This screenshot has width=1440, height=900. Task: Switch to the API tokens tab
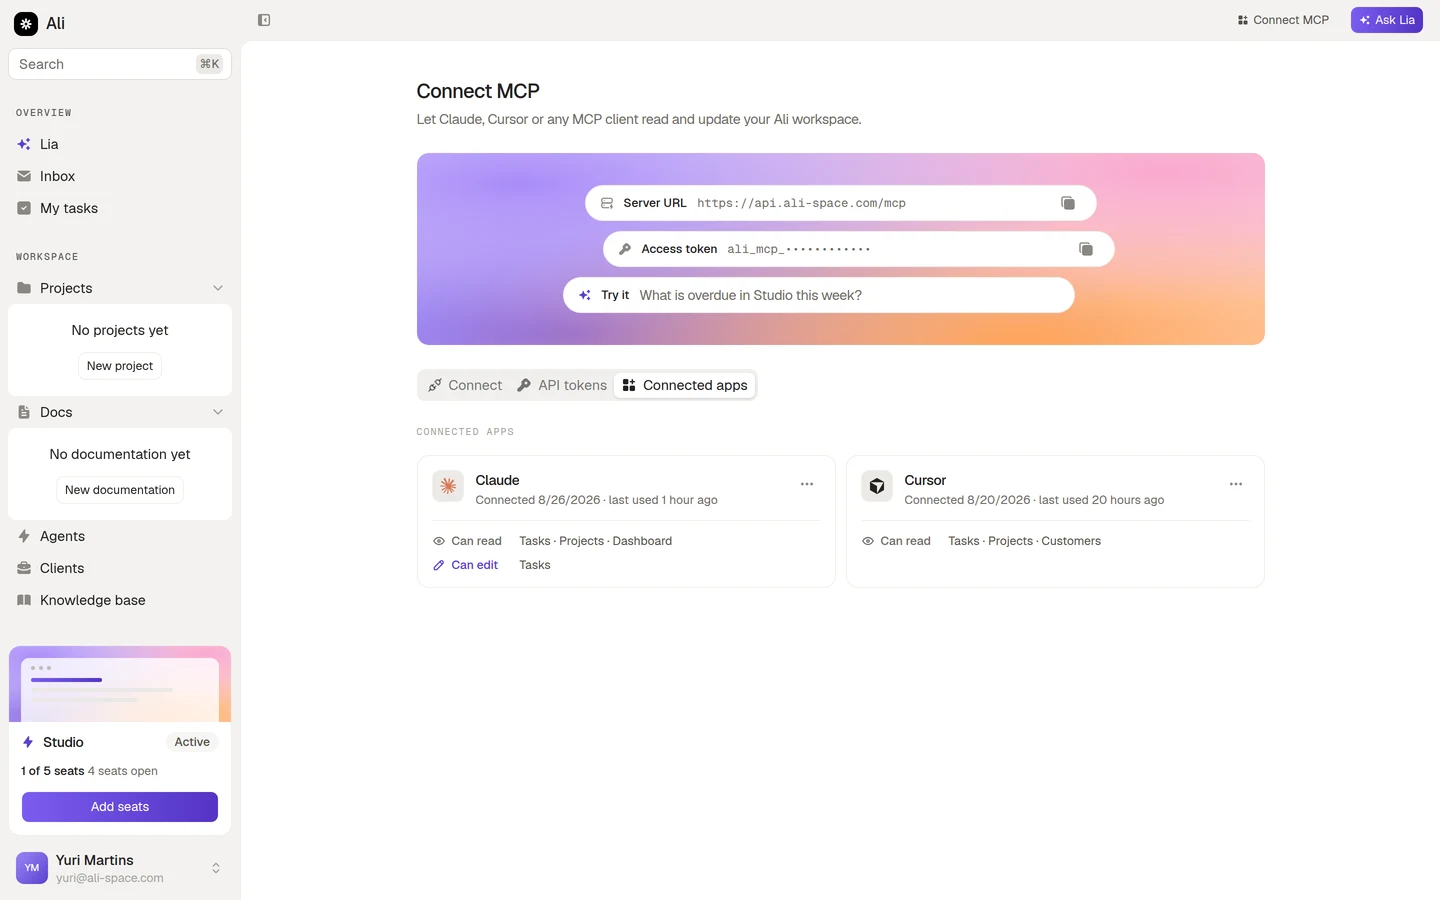[x=562, y=385]
